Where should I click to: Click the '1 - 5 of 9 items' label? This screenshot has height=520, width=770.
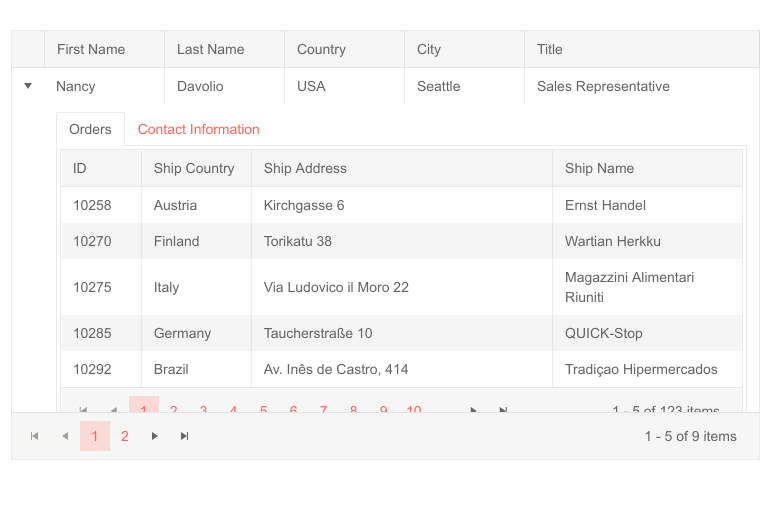tap(690, 436)
